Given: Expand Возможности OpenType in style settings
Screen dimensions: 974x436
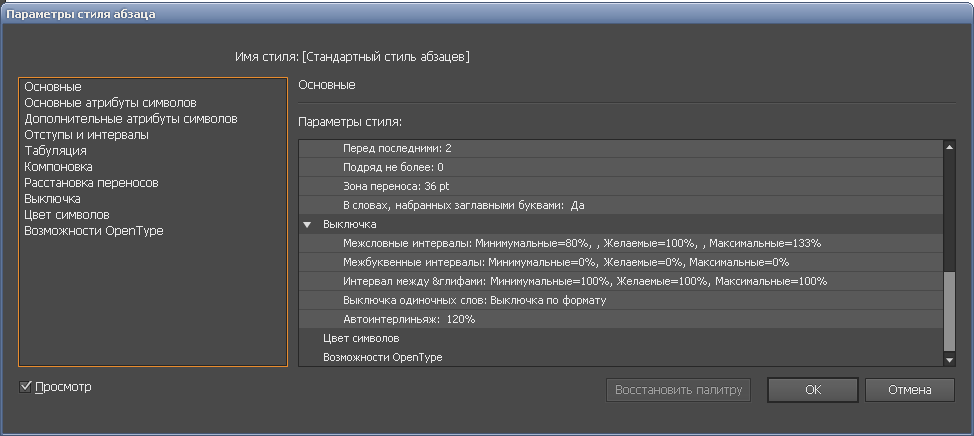Looking at the screenshot, I should point(382,357).
